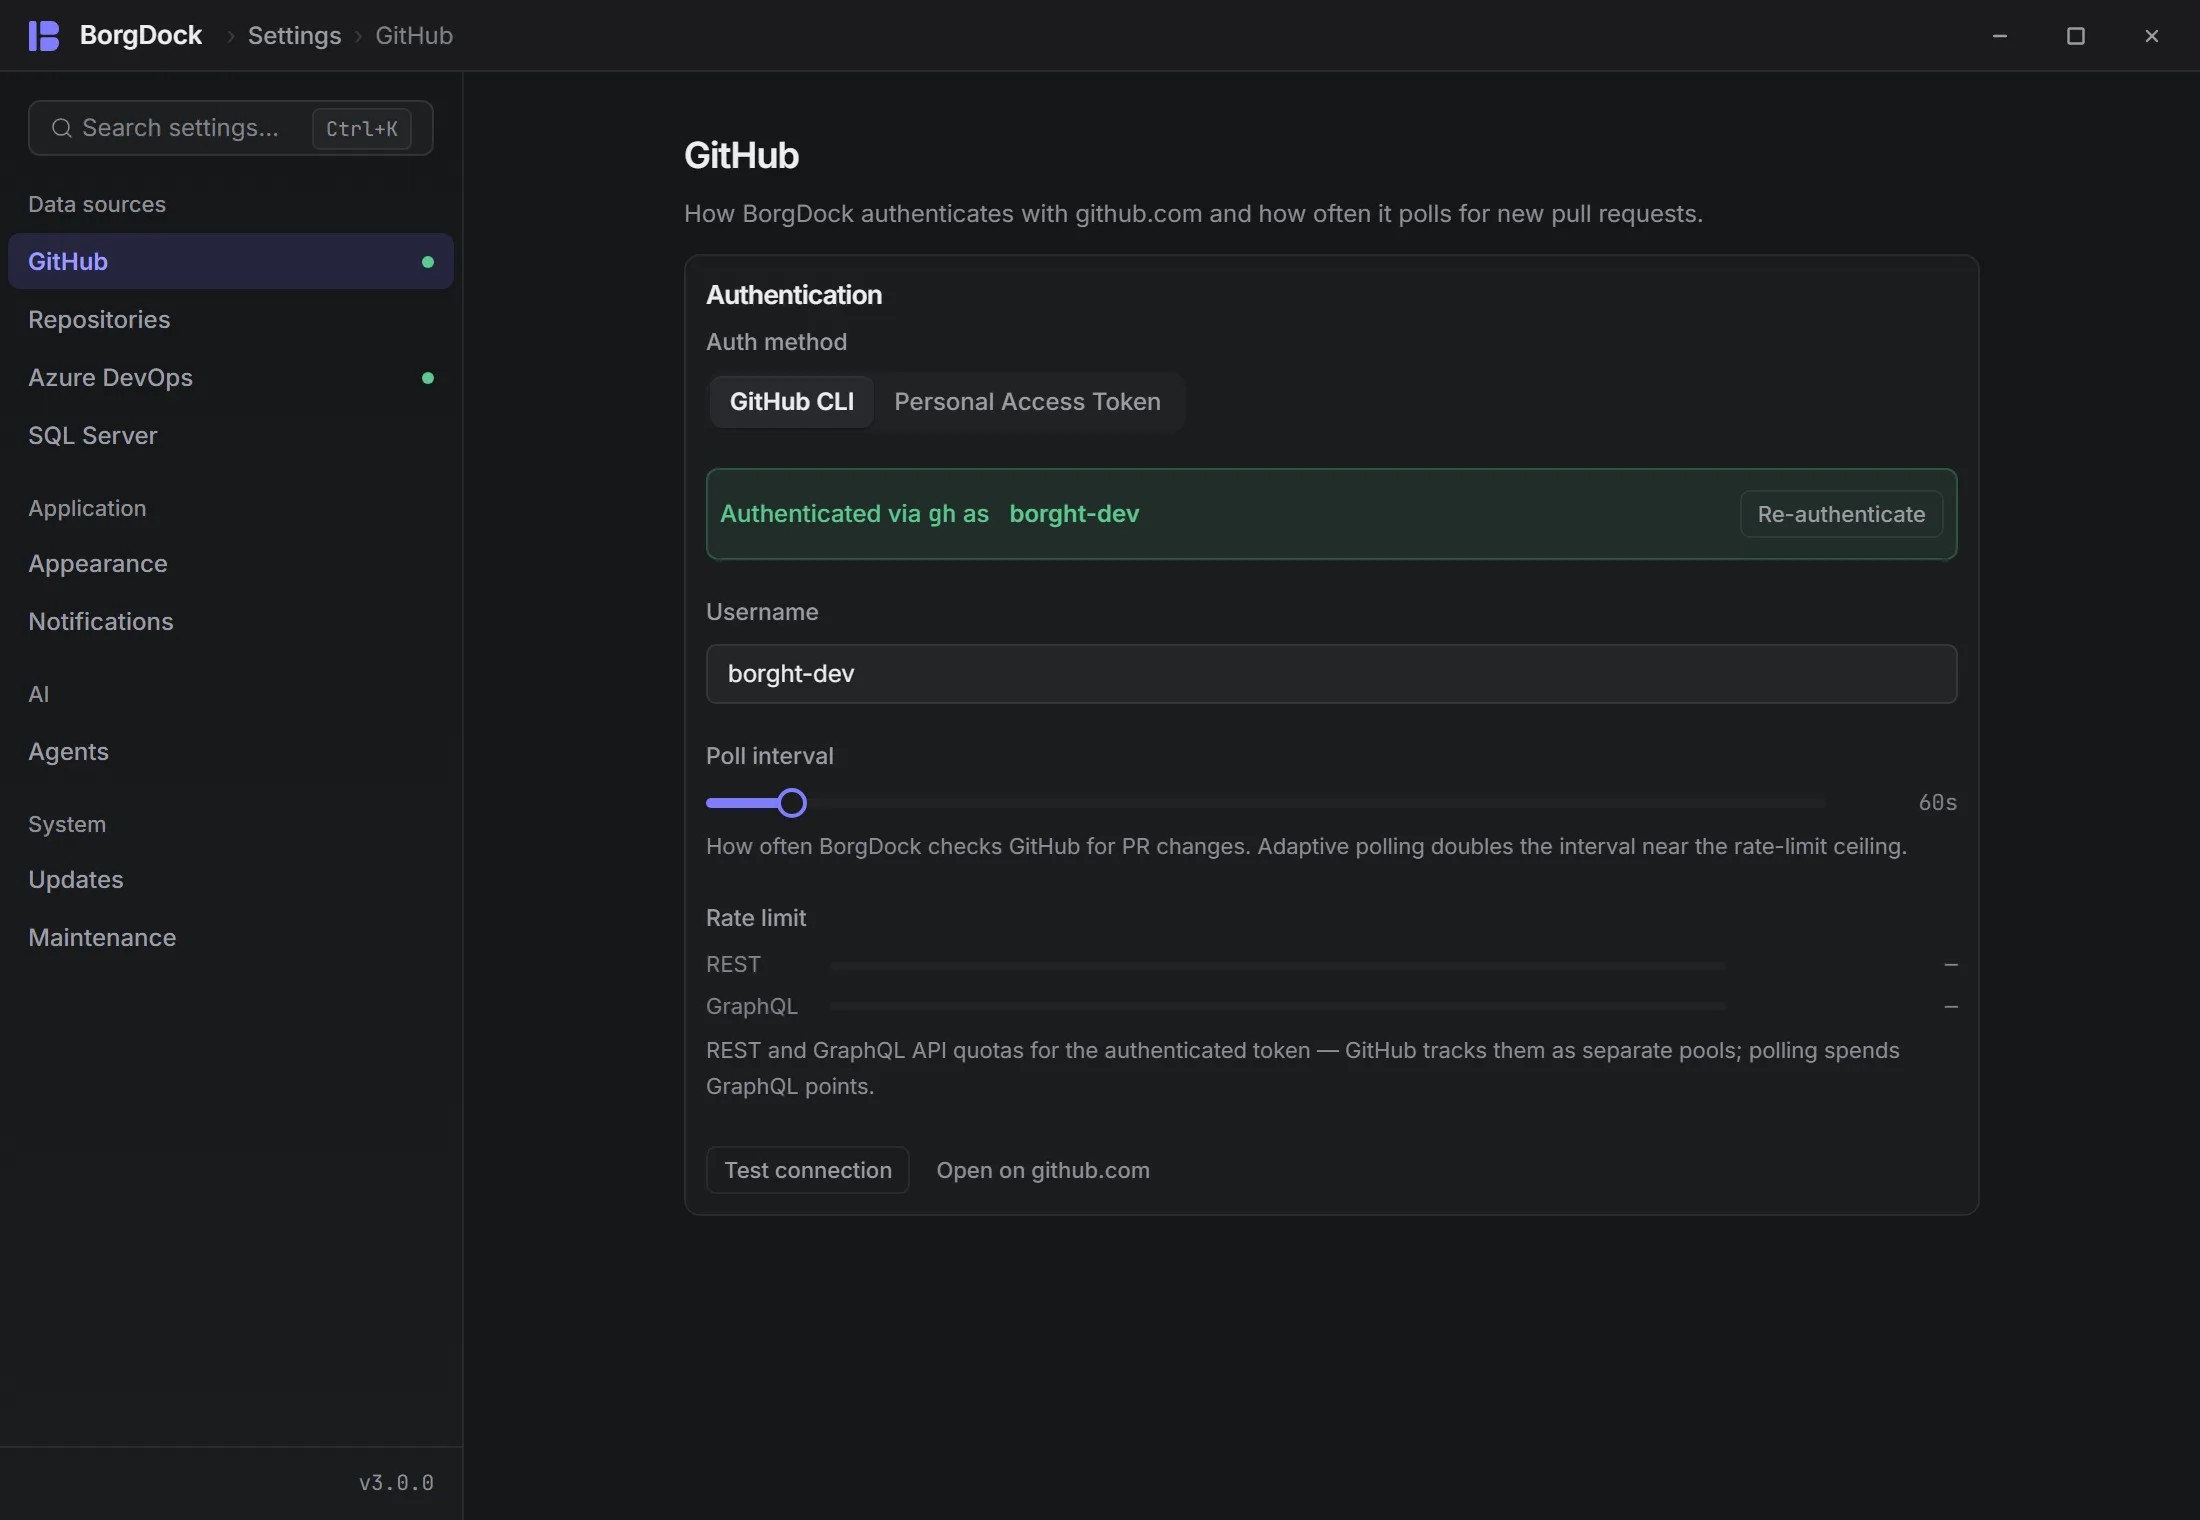The height and width of the screenshot is (1520, 2200).
Task: Click the v3.0.0 version label
Action: click(x=396, y=1483)
